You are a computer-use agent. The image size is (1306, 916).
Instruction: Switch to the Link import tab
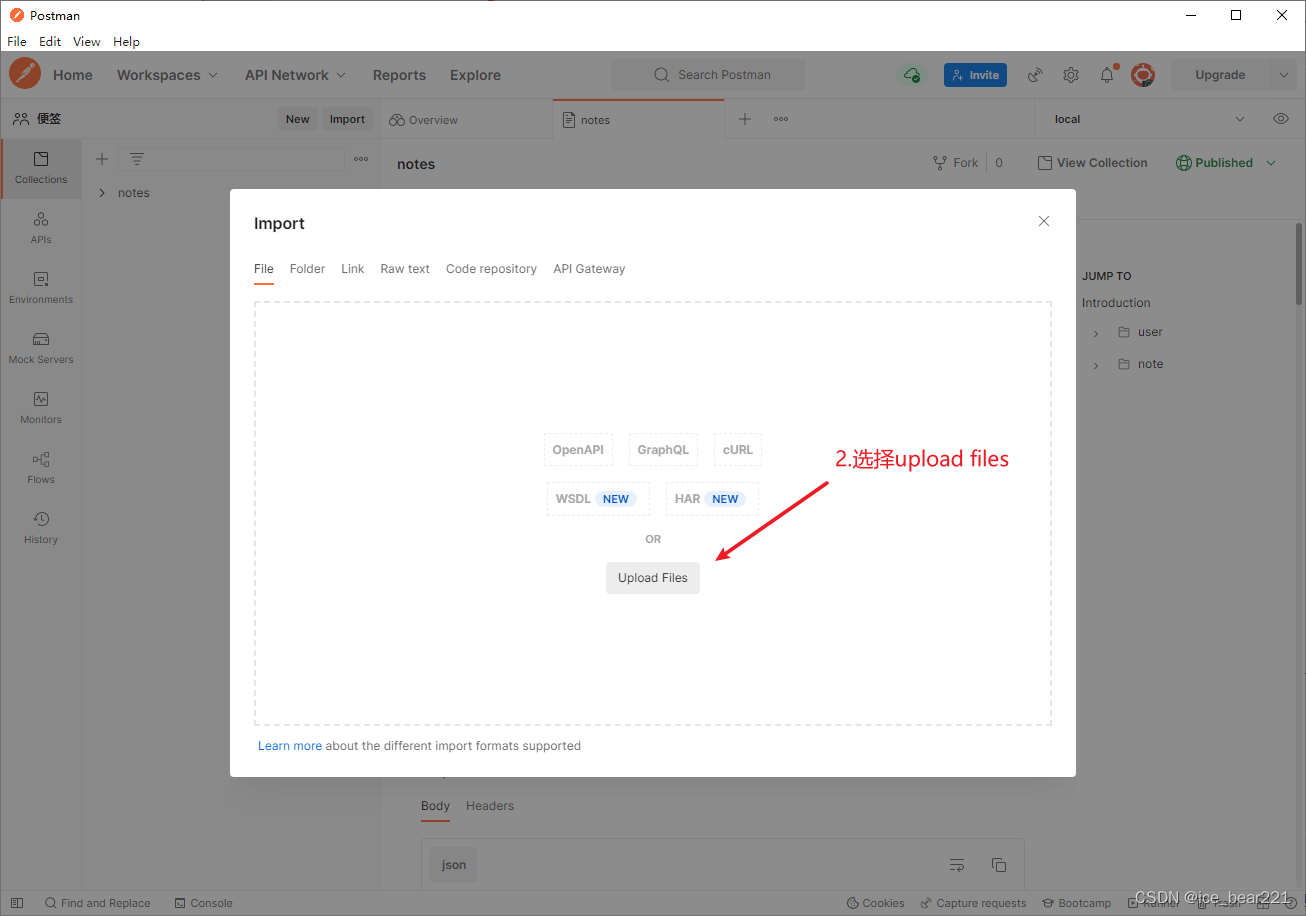click(353, 269)
